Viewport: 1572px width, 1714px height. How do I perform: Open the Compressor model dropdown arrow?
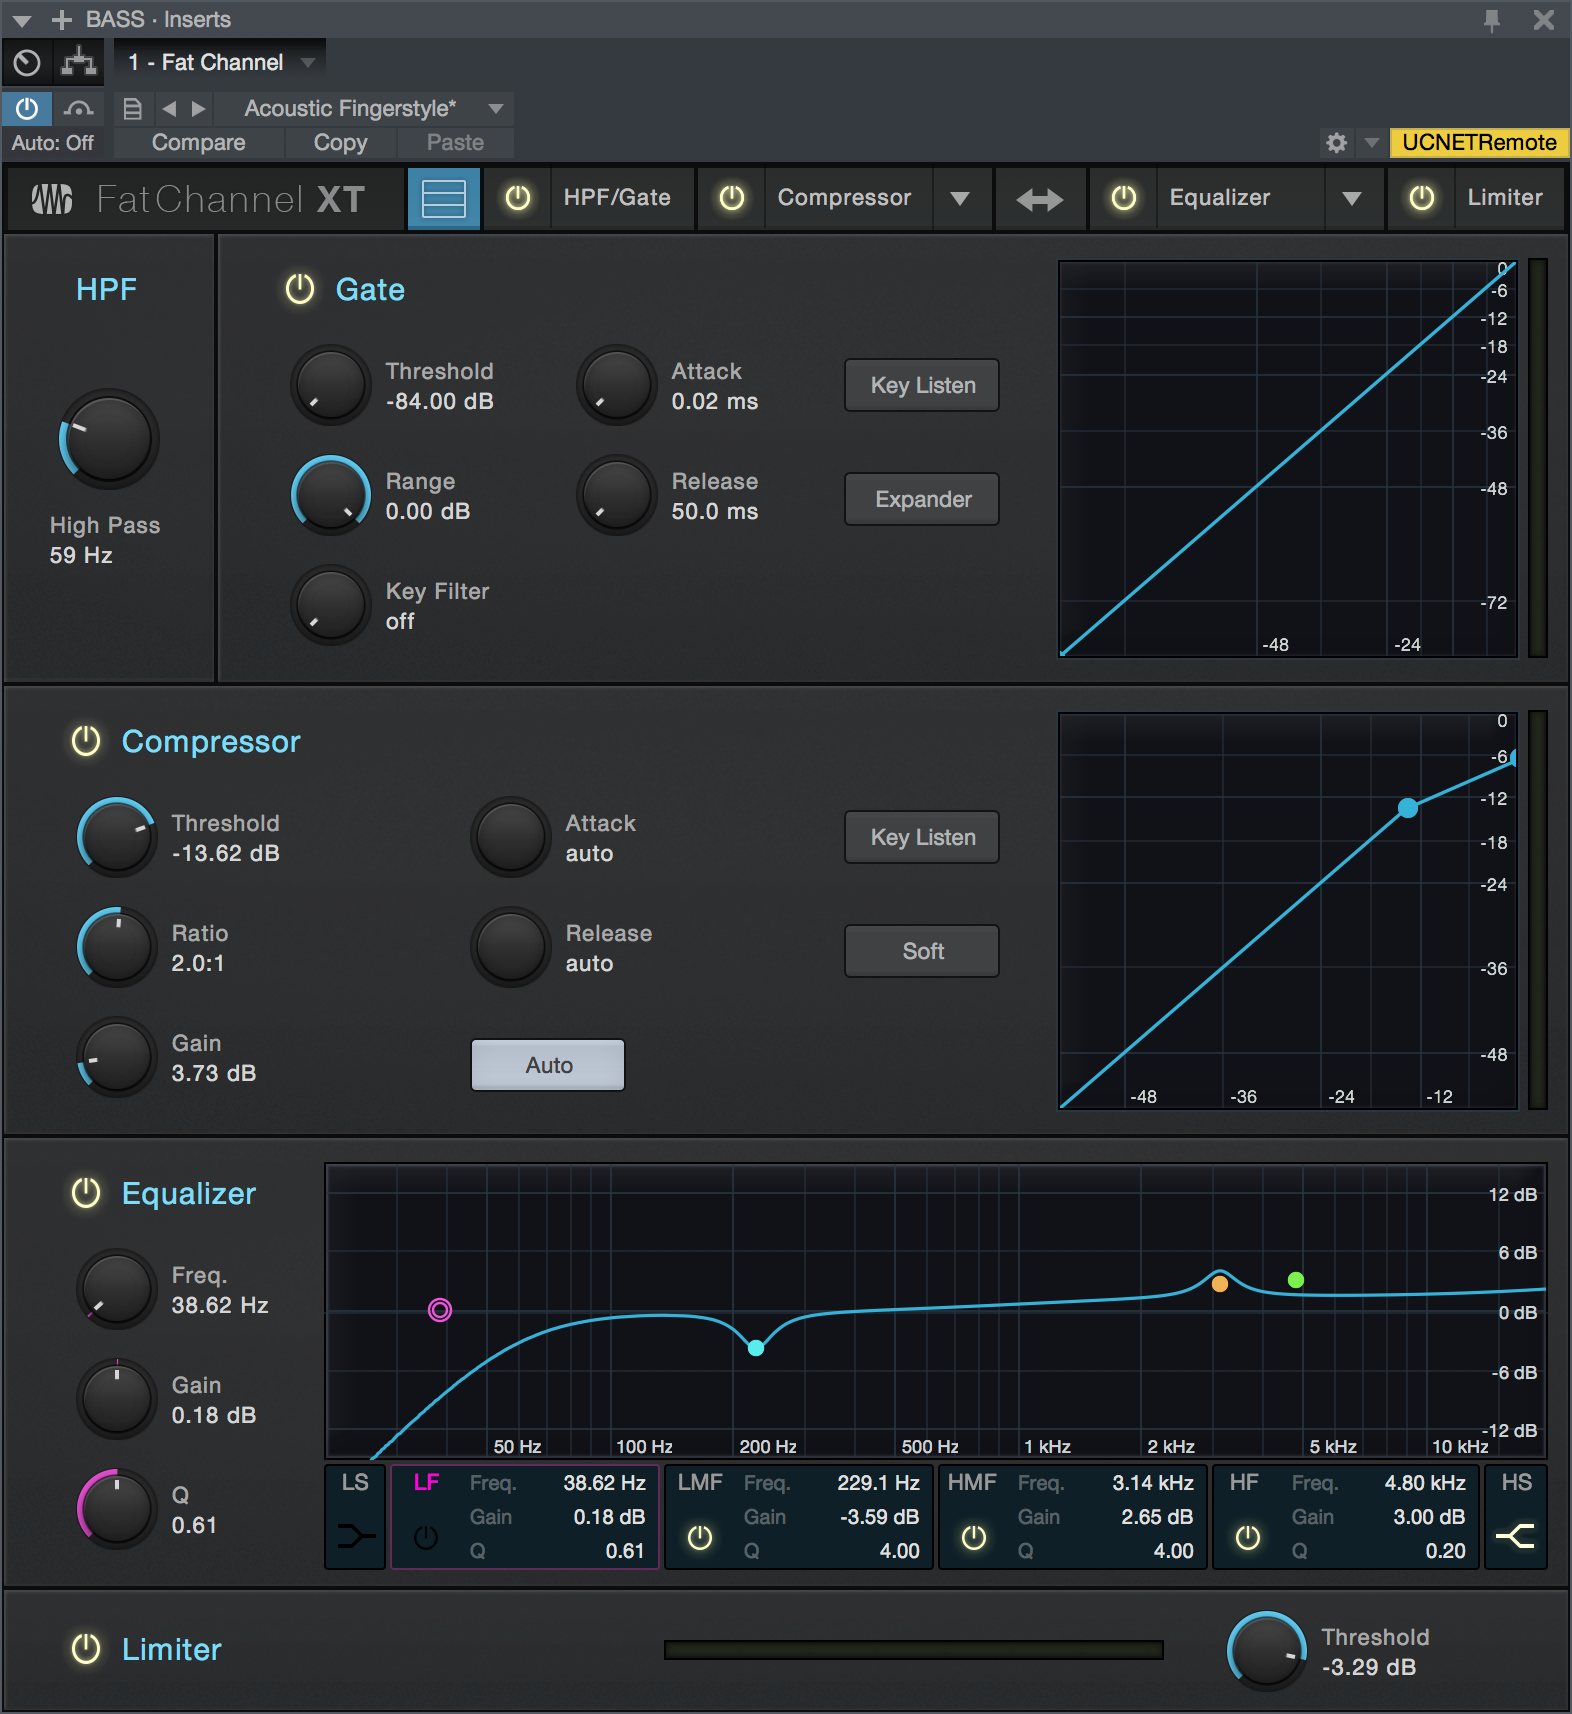960,198
